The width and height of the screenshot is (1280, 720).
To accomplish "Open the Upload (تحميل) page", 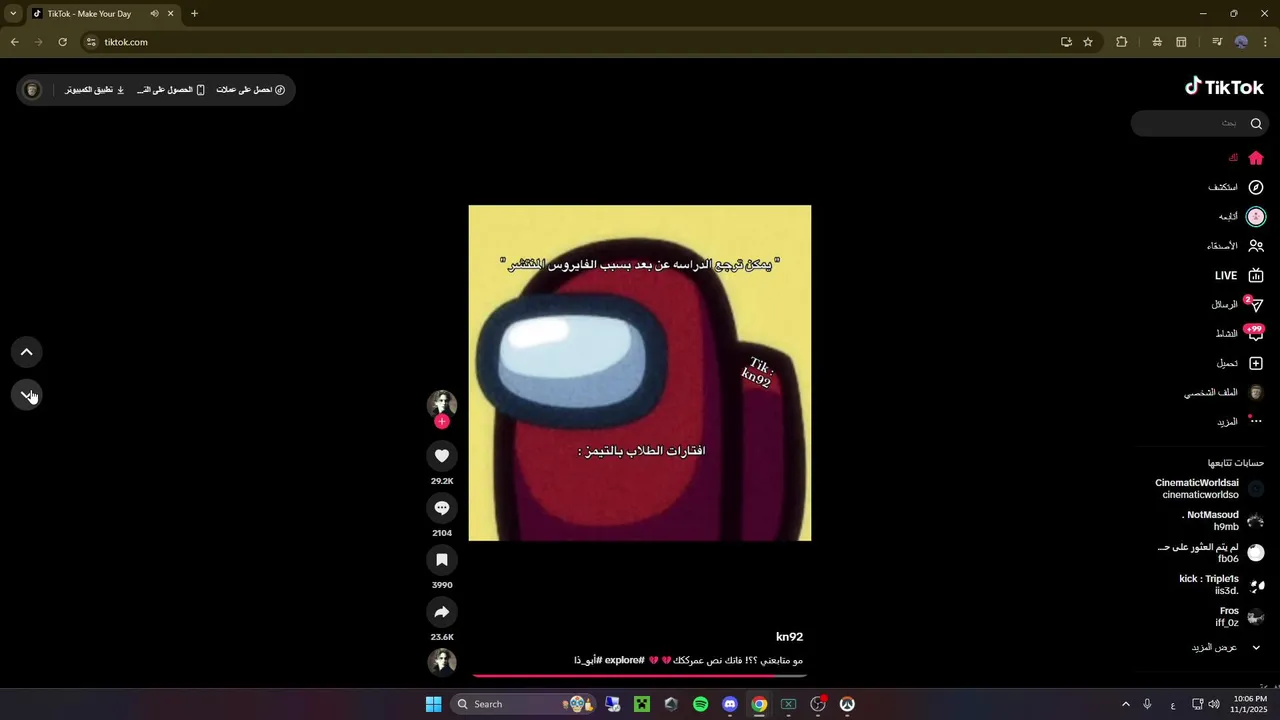I will pyautogui.click(x=1240, y=363).
